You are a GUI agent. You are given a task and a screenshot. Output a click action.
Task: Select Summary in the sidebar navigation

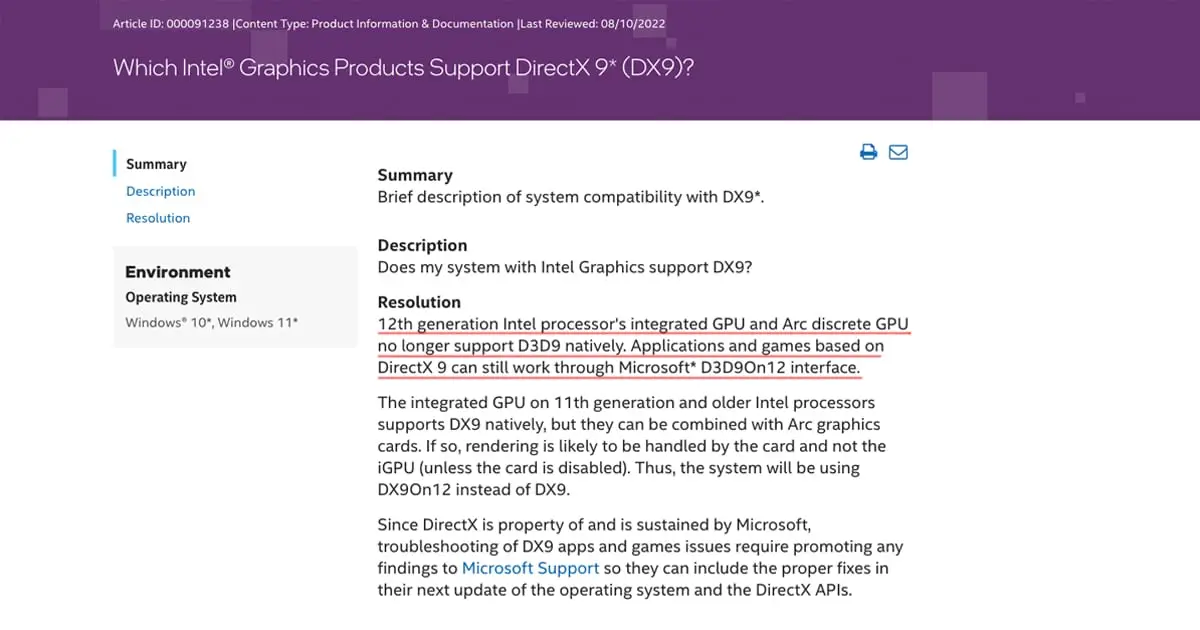(x=156, y=164)
